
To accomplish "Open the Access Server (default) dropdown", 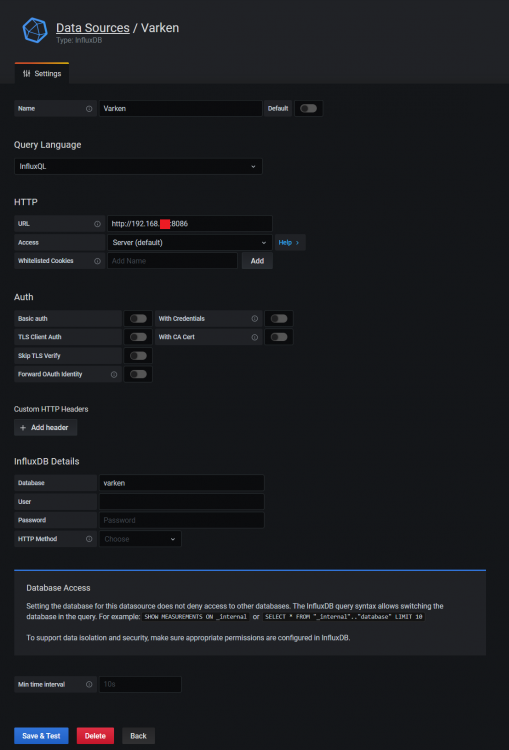I will pos(190,243).
